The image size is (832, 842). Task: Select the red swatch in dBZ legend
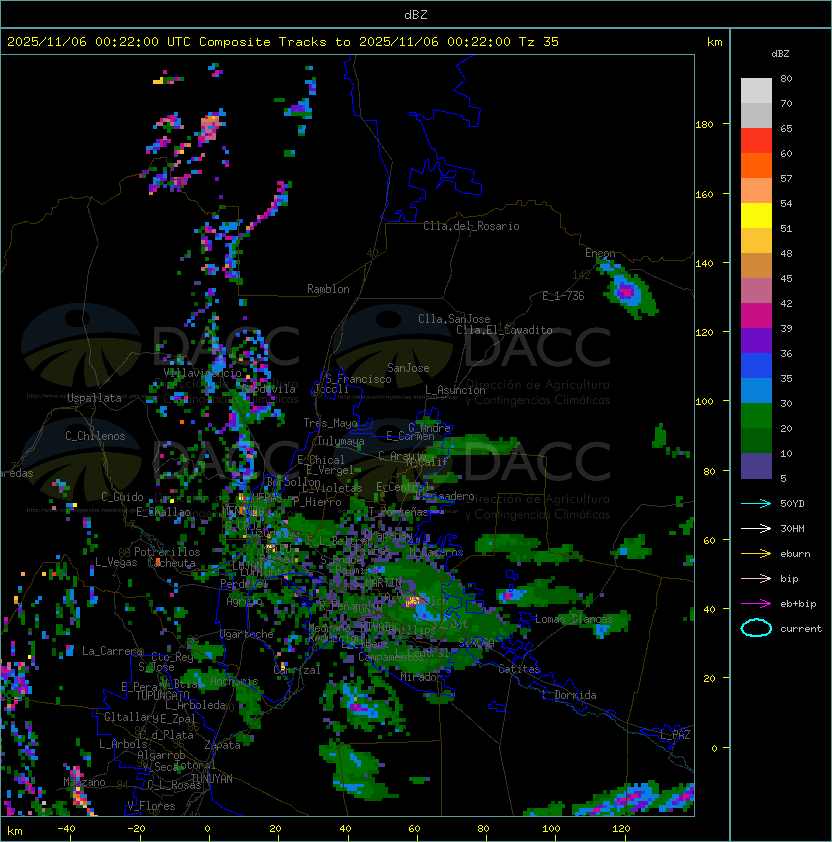click(756, 141)
